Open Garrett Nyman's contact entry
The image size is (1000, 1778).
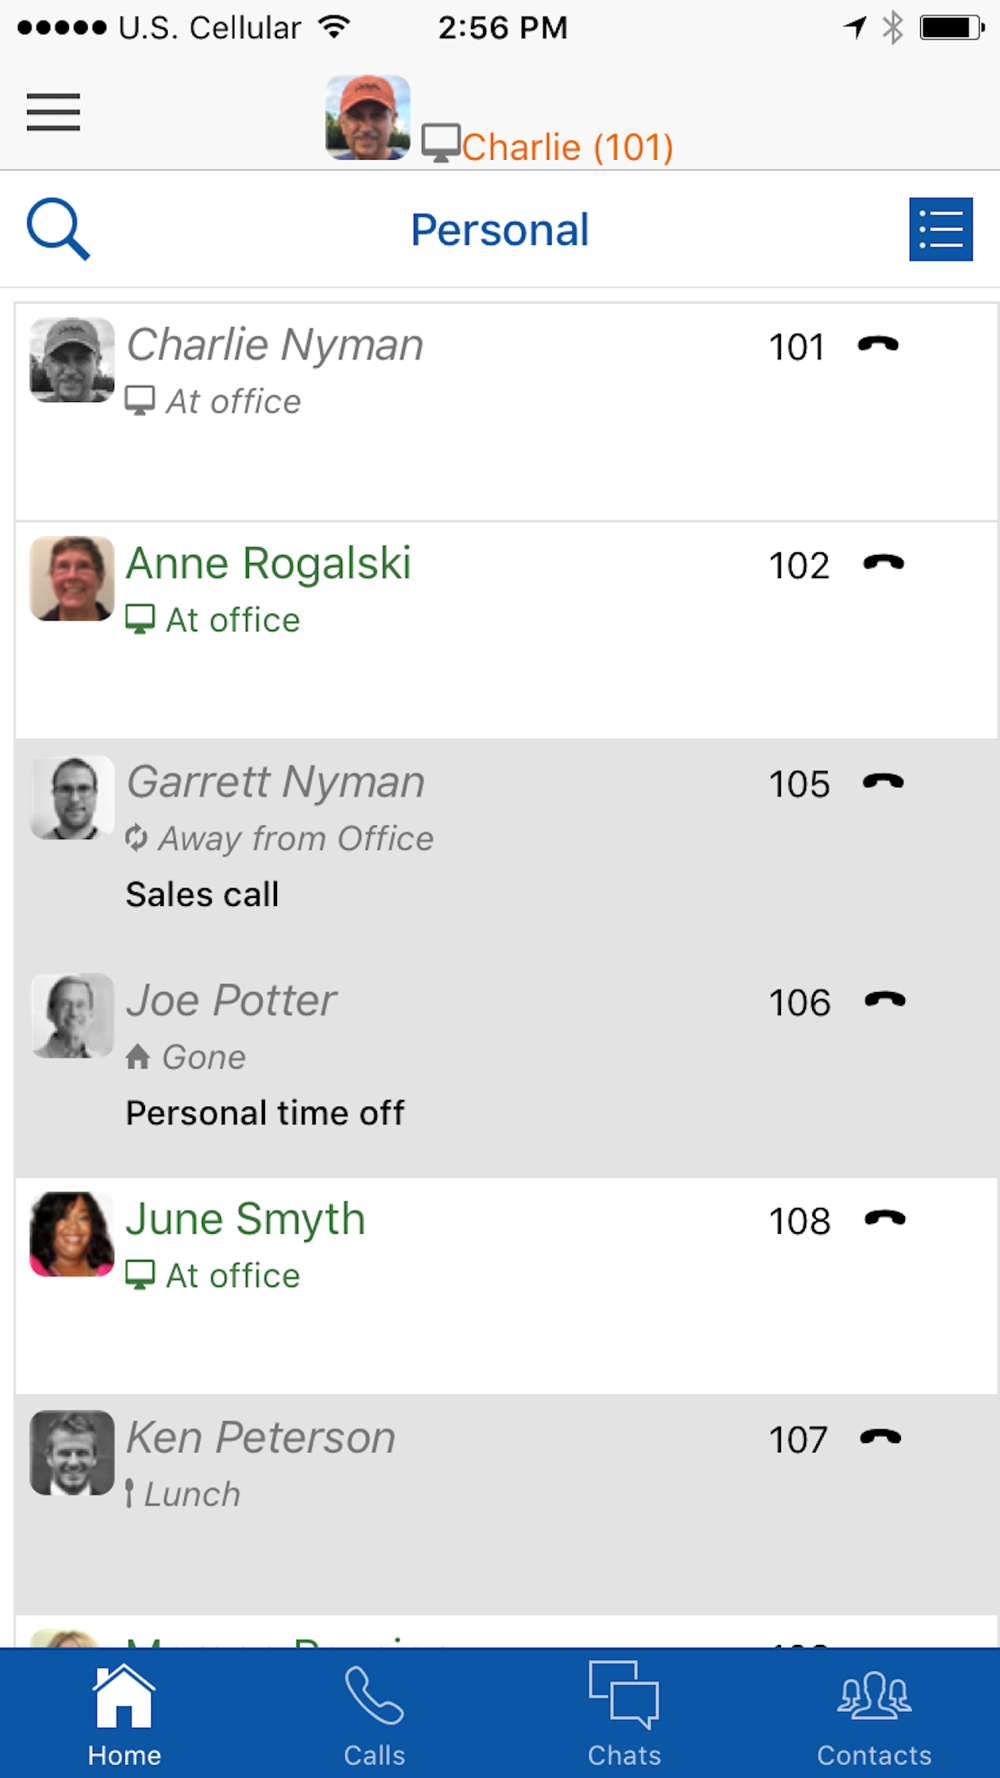[506, 848]
